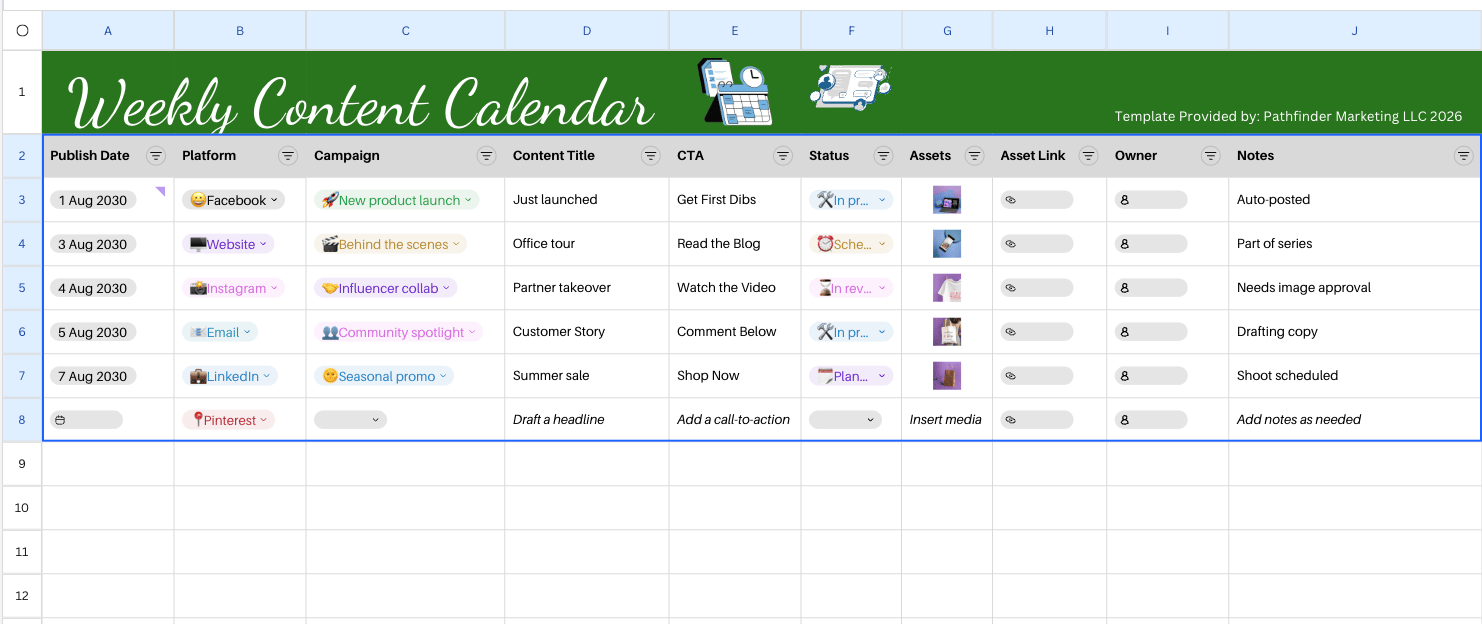This screenshot has width=1482, height=624.
Task: Select column D header
Action: click(587, 31)
